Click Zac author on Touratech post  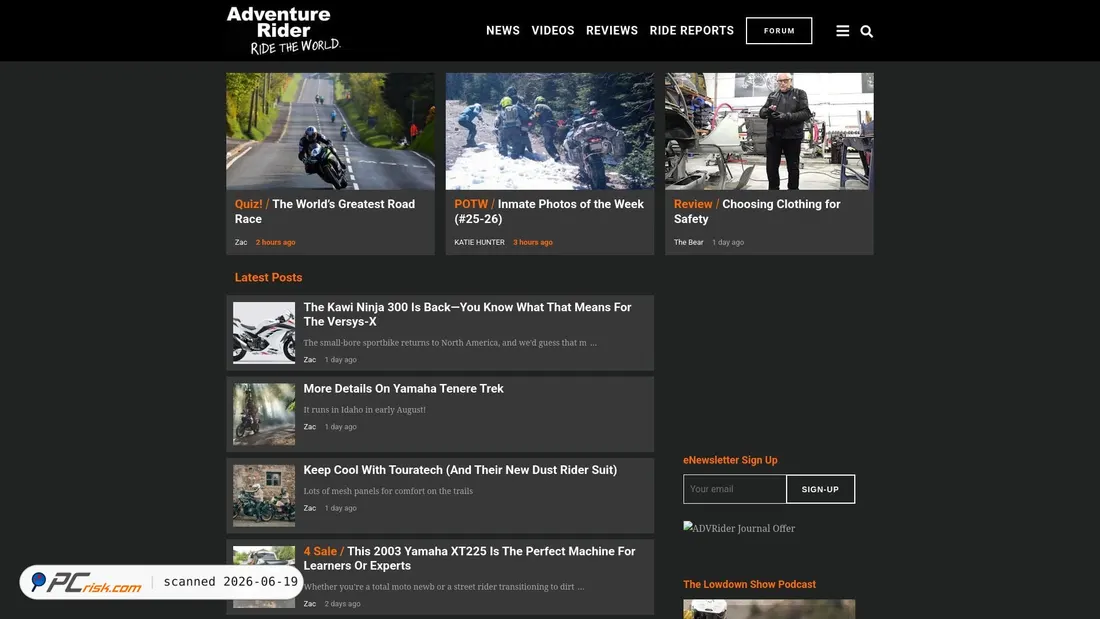pos(309,508)
